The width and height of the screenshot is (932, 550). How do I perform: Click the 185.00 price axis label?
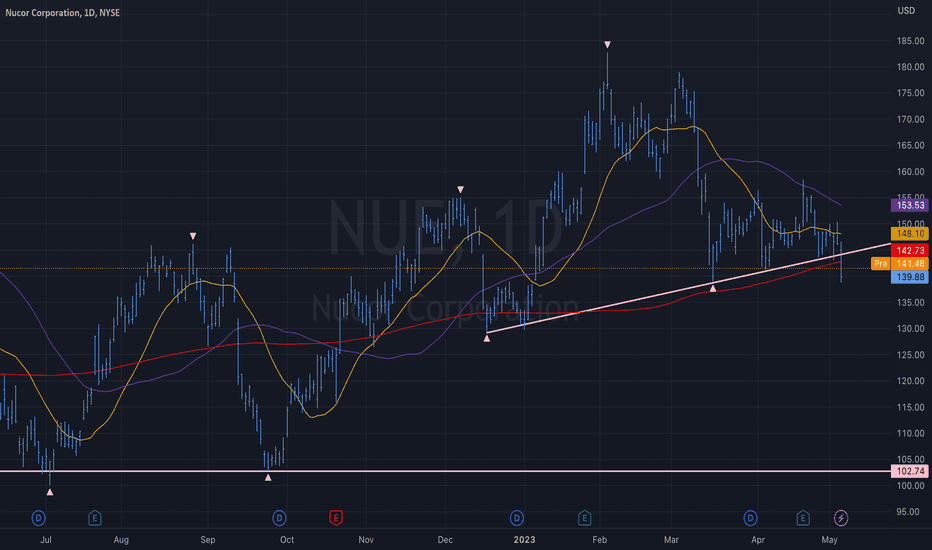[x=911, y=41]
